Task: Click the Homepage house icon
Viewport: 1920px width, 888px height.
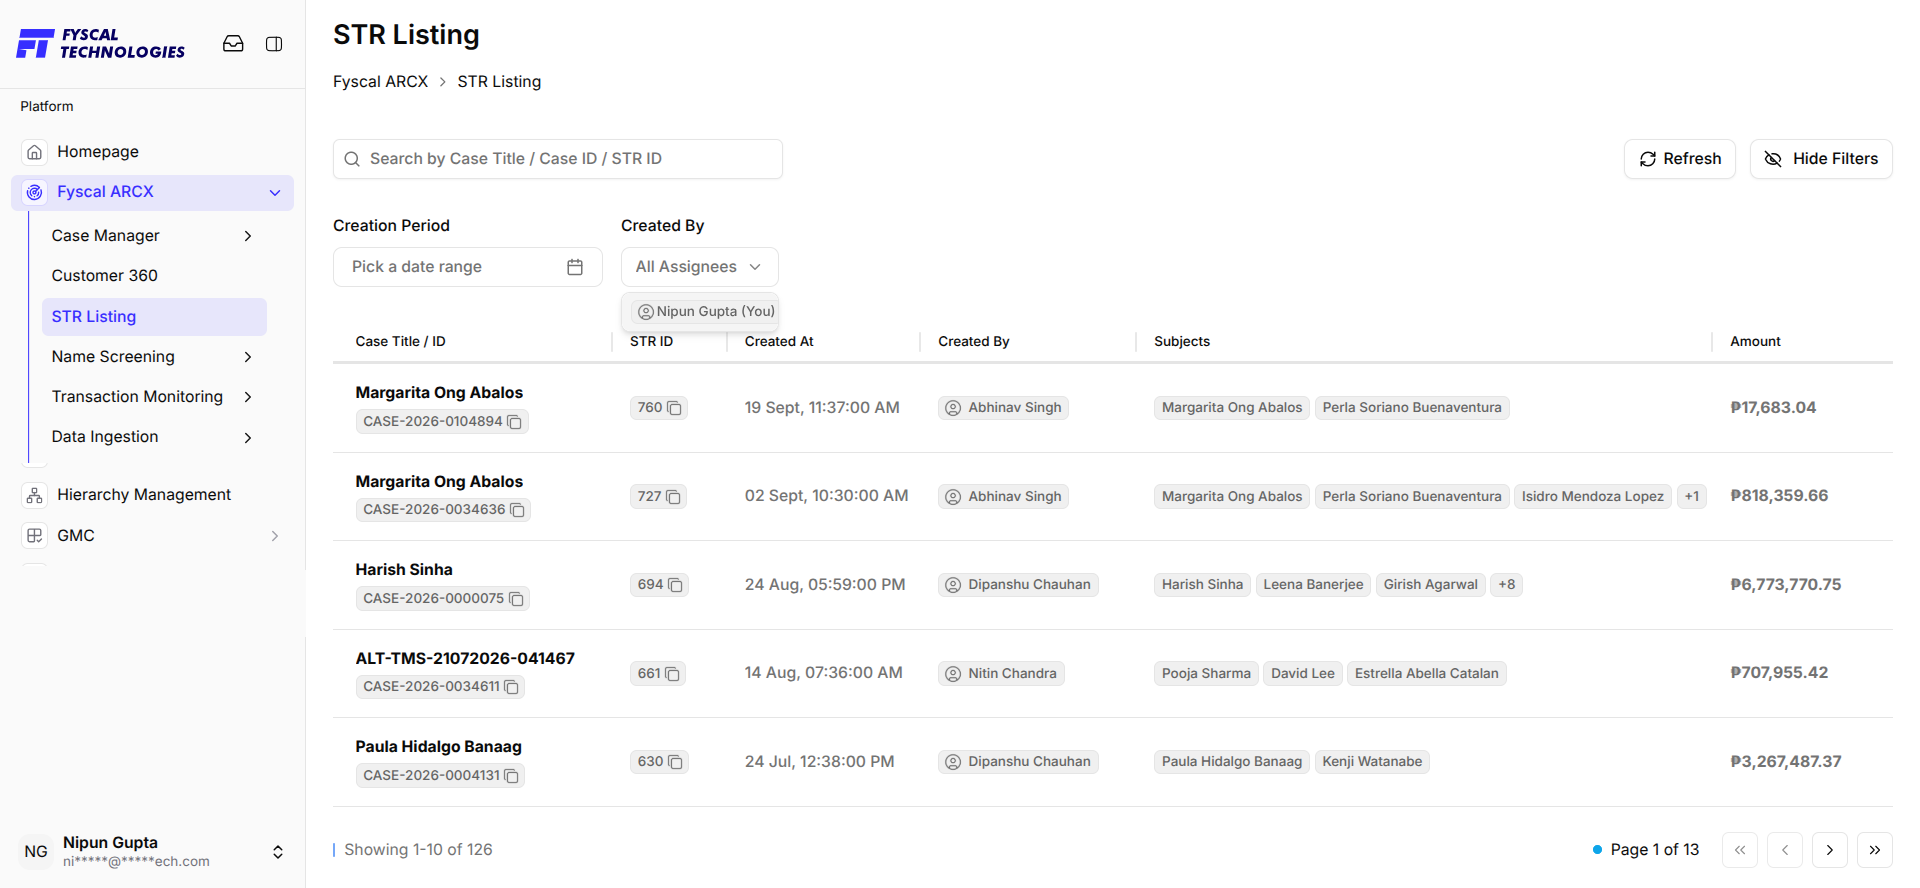Action: point(35,152)
